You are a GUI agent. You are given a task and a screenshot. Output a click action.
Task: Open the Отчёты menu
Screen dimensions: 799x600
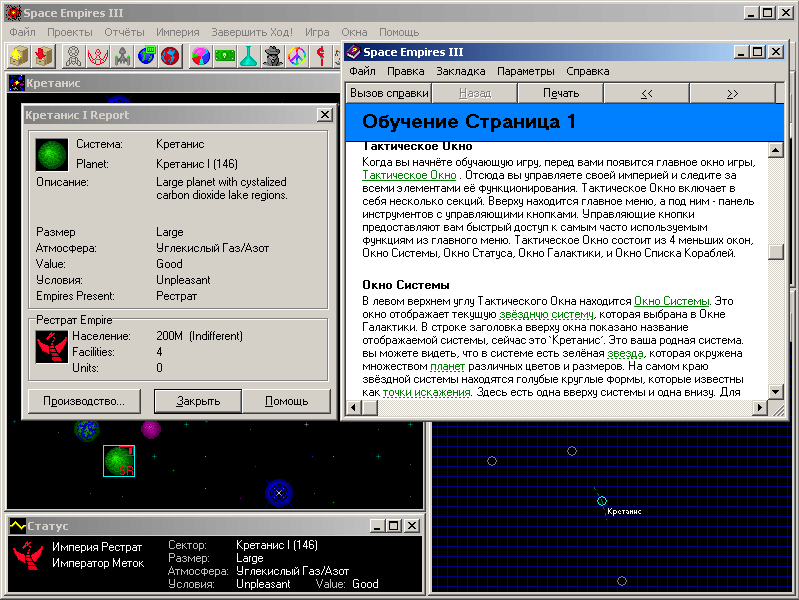coord(124,32)
